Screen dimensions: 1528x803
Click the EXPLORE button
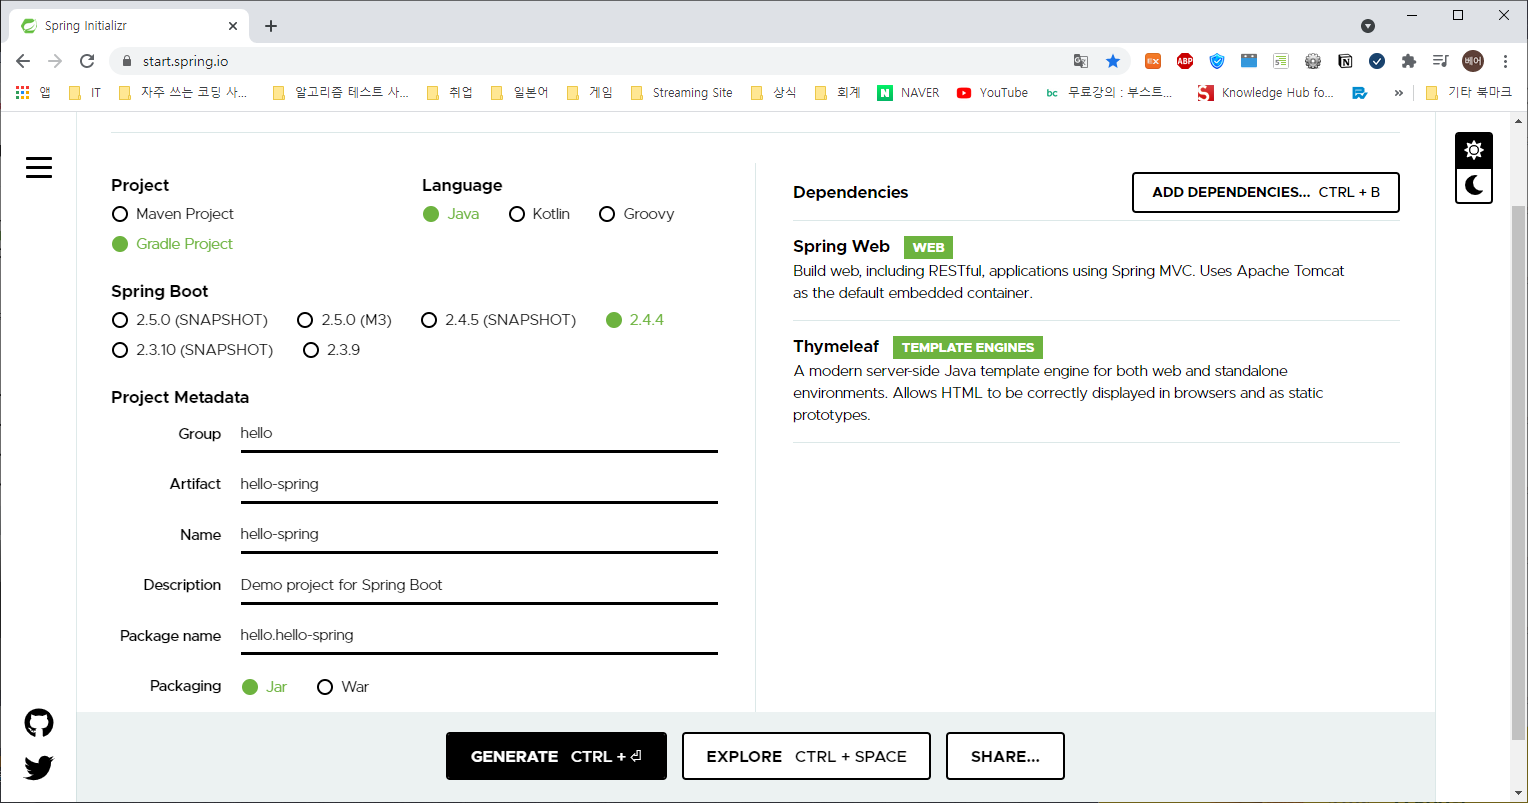(x=806, y=756)
